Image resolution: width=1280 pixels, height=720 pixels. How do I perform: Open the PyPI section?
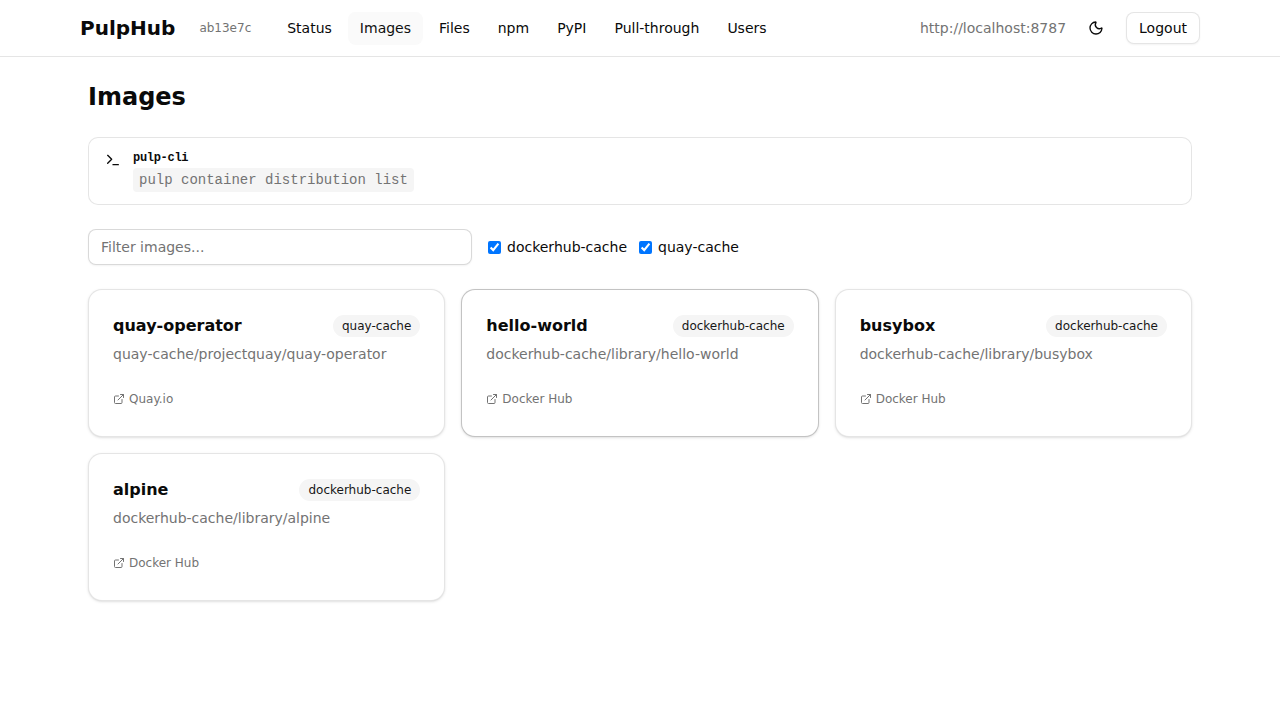pos(571,28)
